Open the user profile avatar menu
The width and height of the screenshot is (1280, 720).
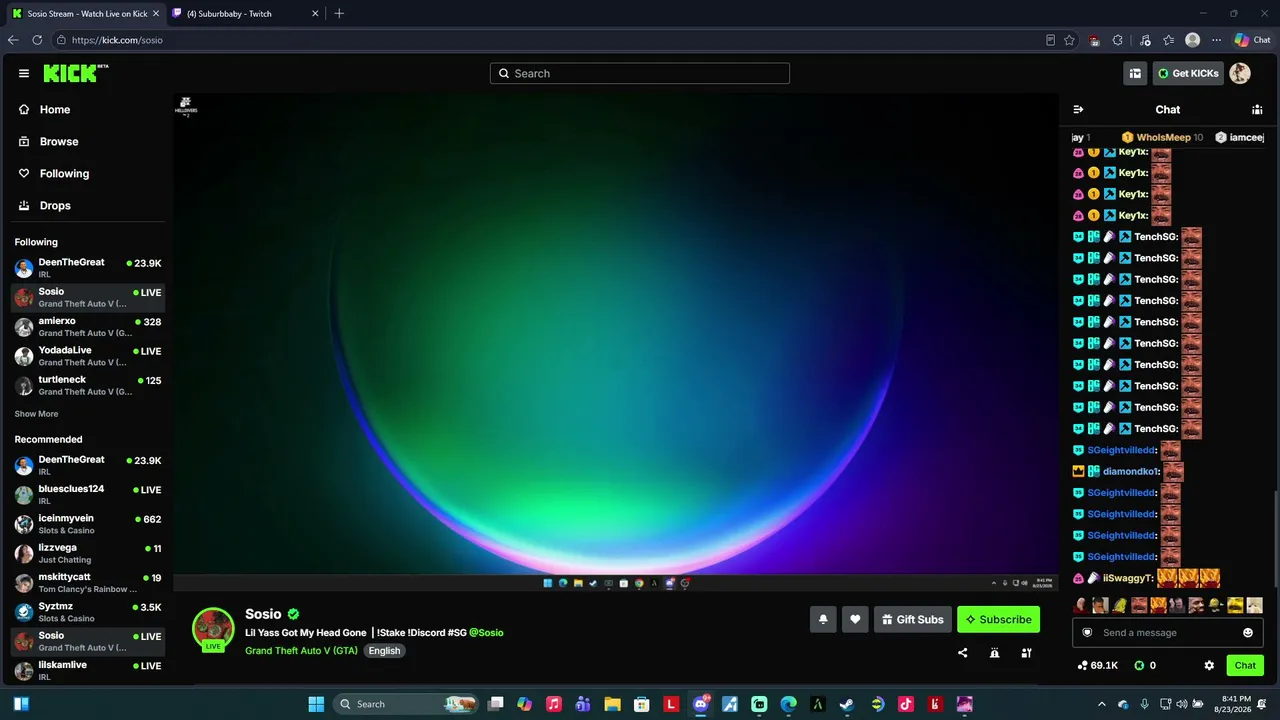click(x=1240, y=73)
